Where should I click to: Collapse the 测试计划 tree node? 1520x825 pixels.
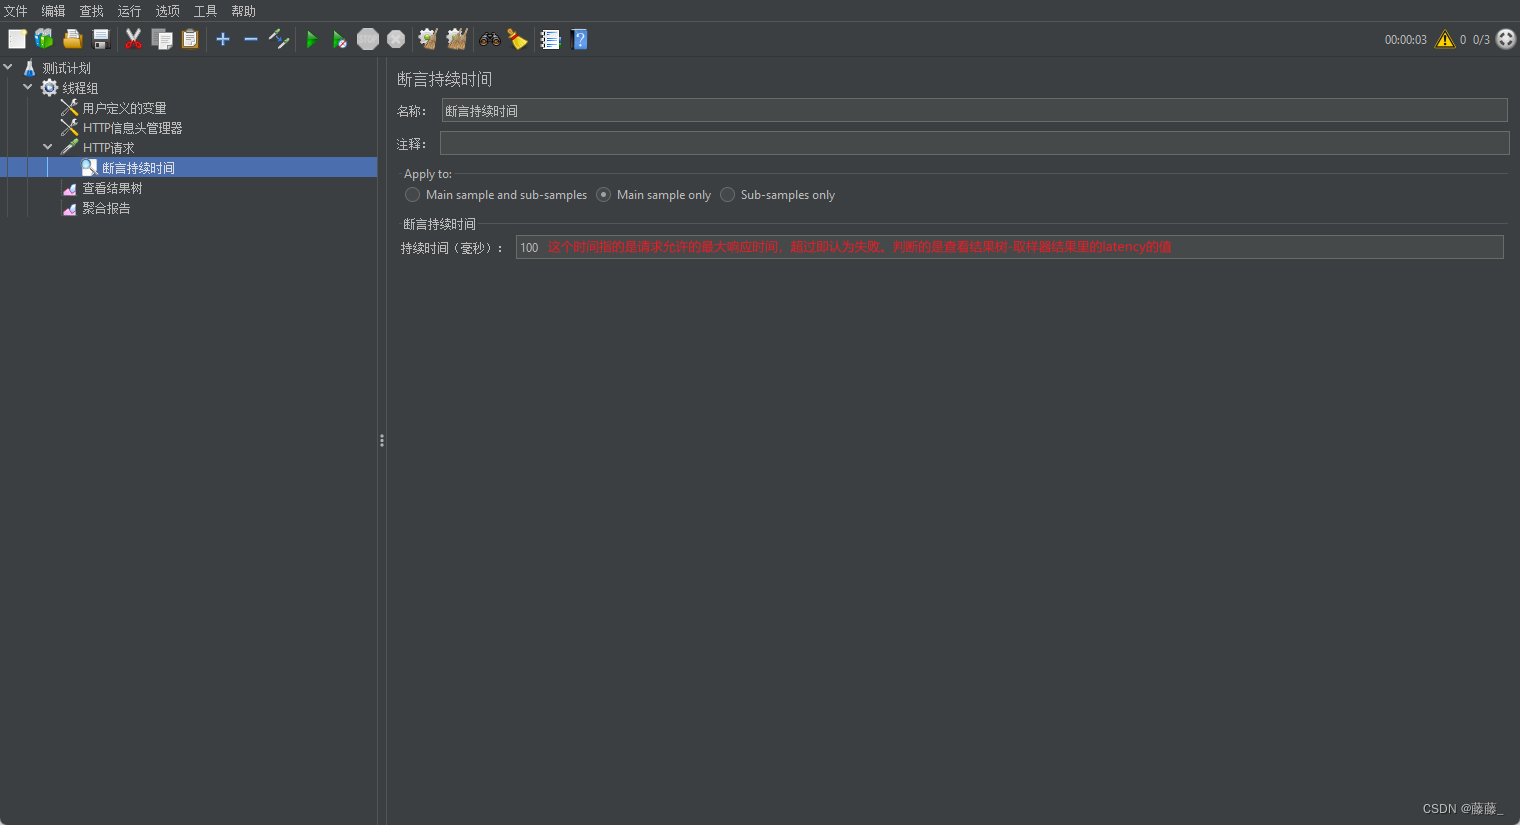click(8, 67)
